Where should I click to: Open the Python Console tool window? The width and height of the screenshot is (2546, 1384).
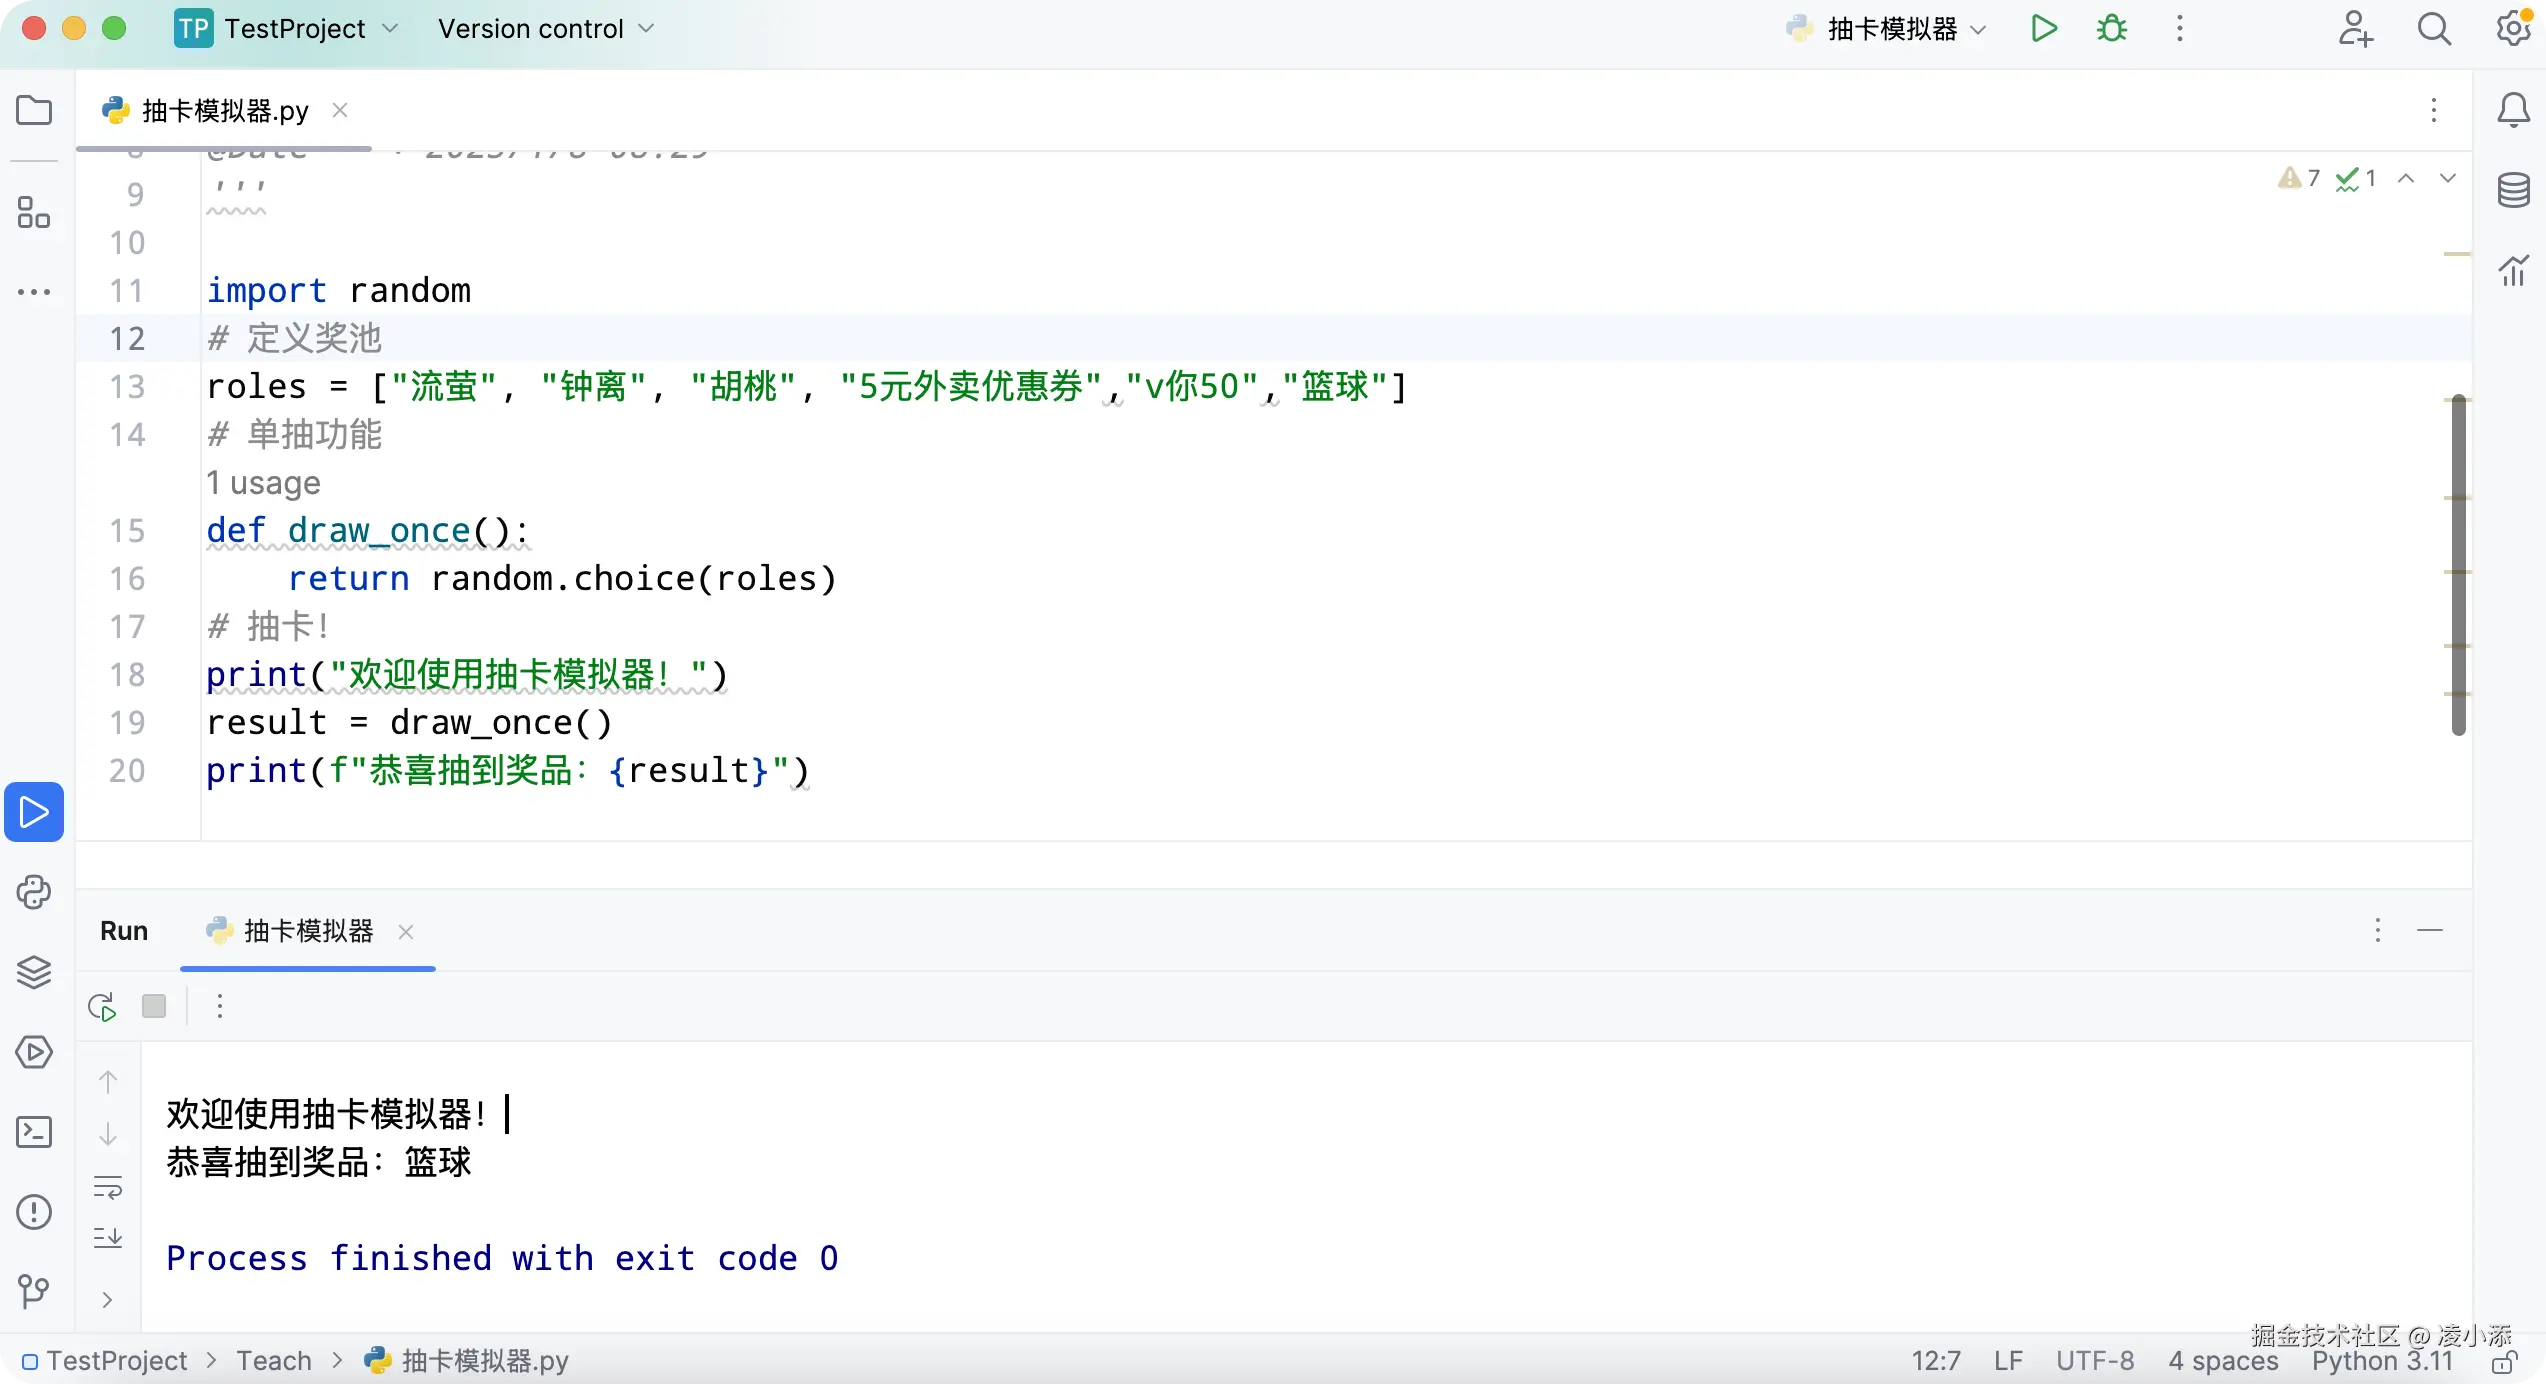coord(34,892)
